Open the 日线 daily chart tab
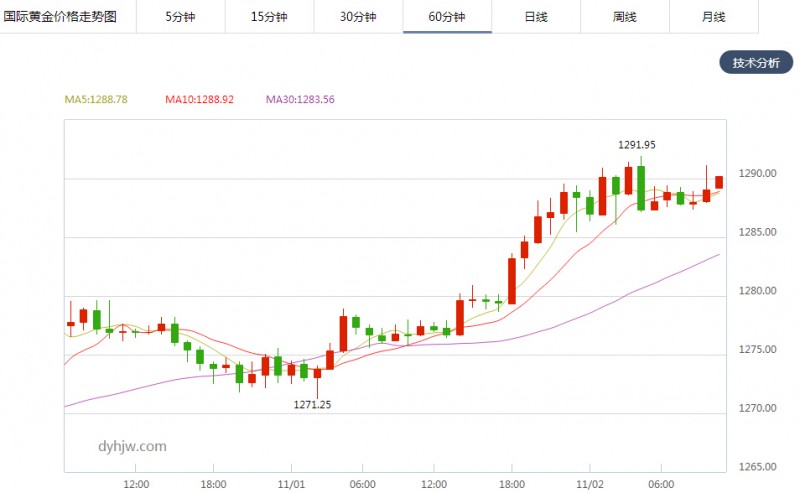Viewport: 800px width, 493px height. coord(536,17)
